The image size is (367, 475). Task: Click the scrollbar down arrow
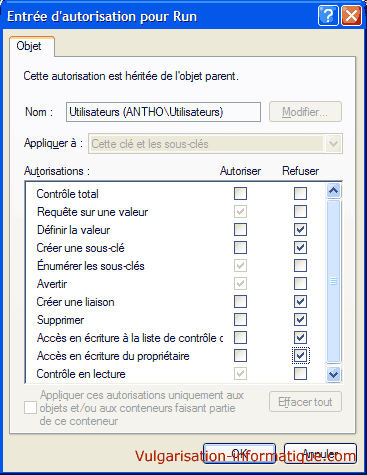click(x=333, y=374)
